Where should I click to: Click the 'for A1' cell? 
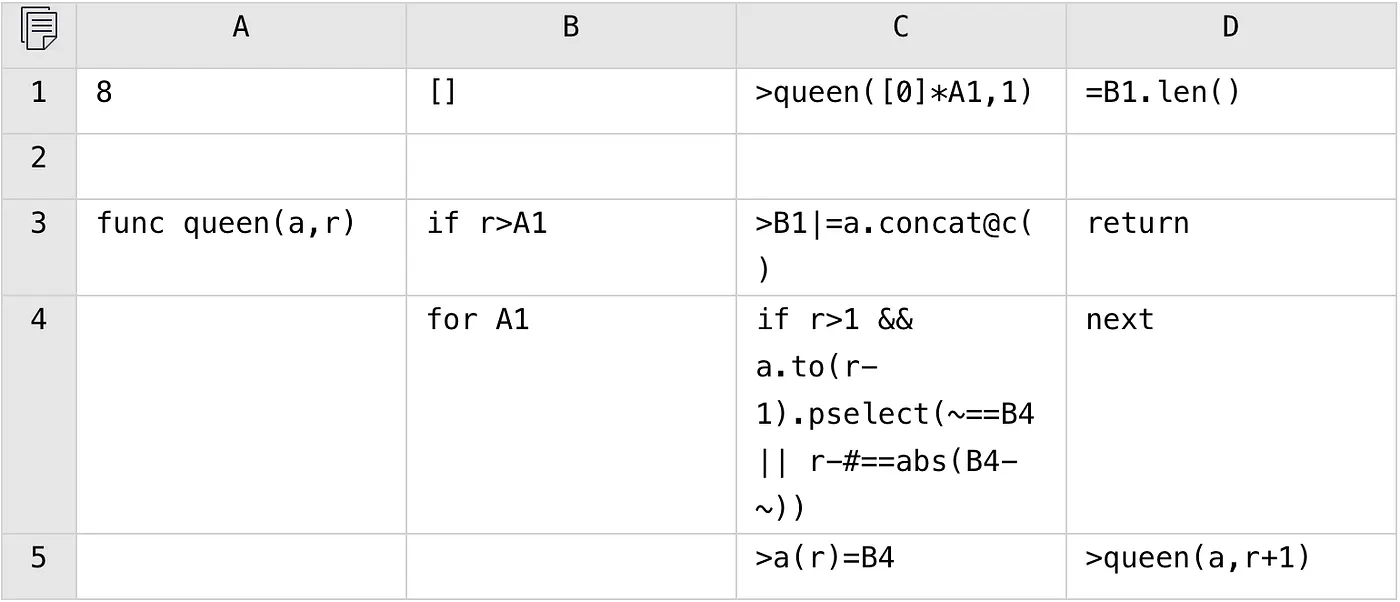[571, 415]
